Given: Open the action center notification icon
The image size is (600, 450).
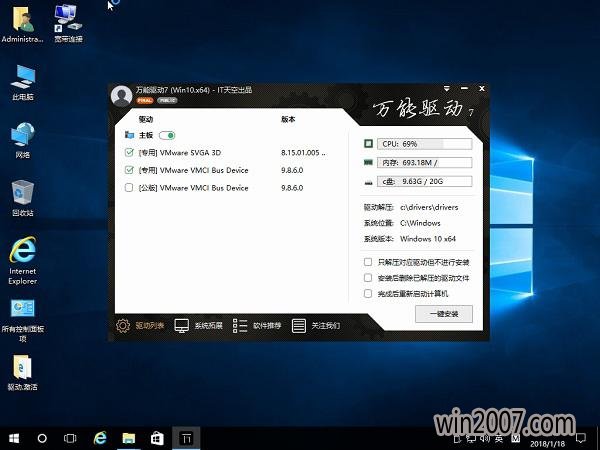Looking at the screenshot, I should coord(581,437).
